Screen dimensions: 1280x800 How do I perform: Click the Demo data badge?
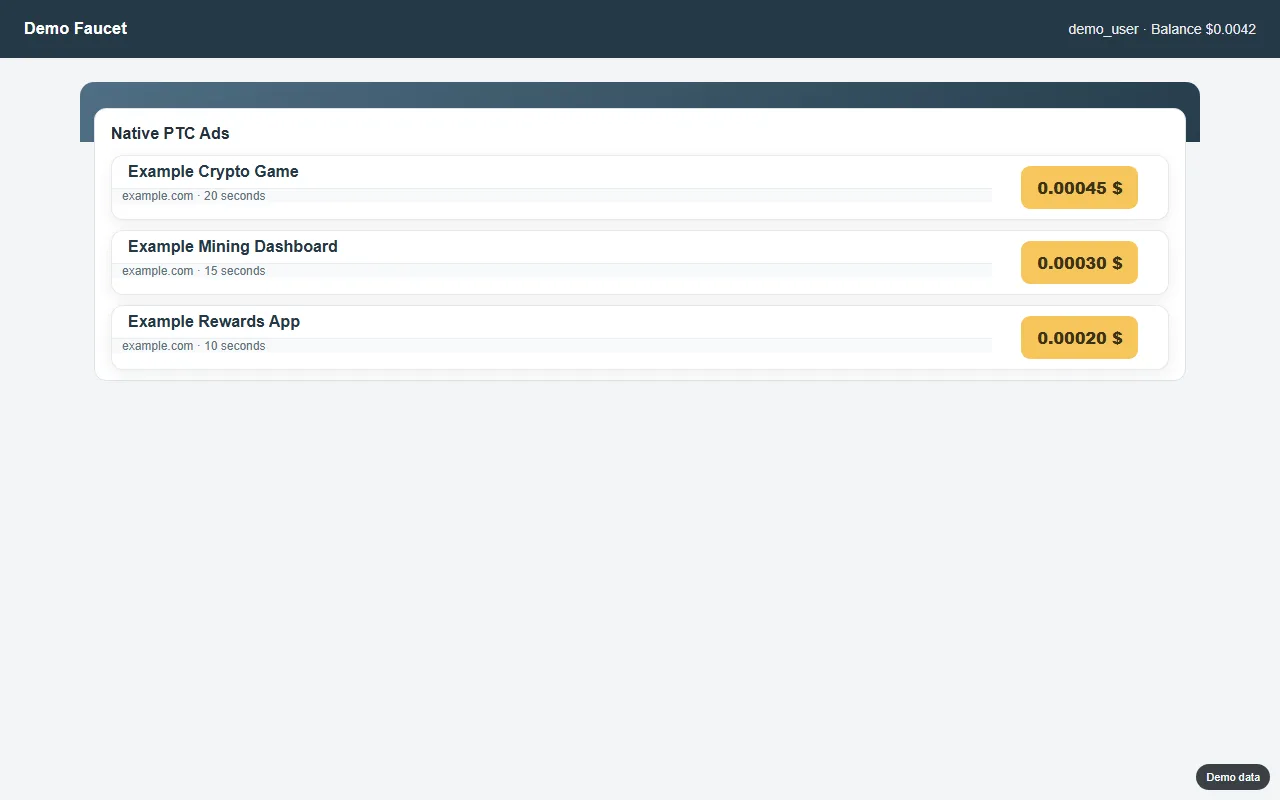1233,777
